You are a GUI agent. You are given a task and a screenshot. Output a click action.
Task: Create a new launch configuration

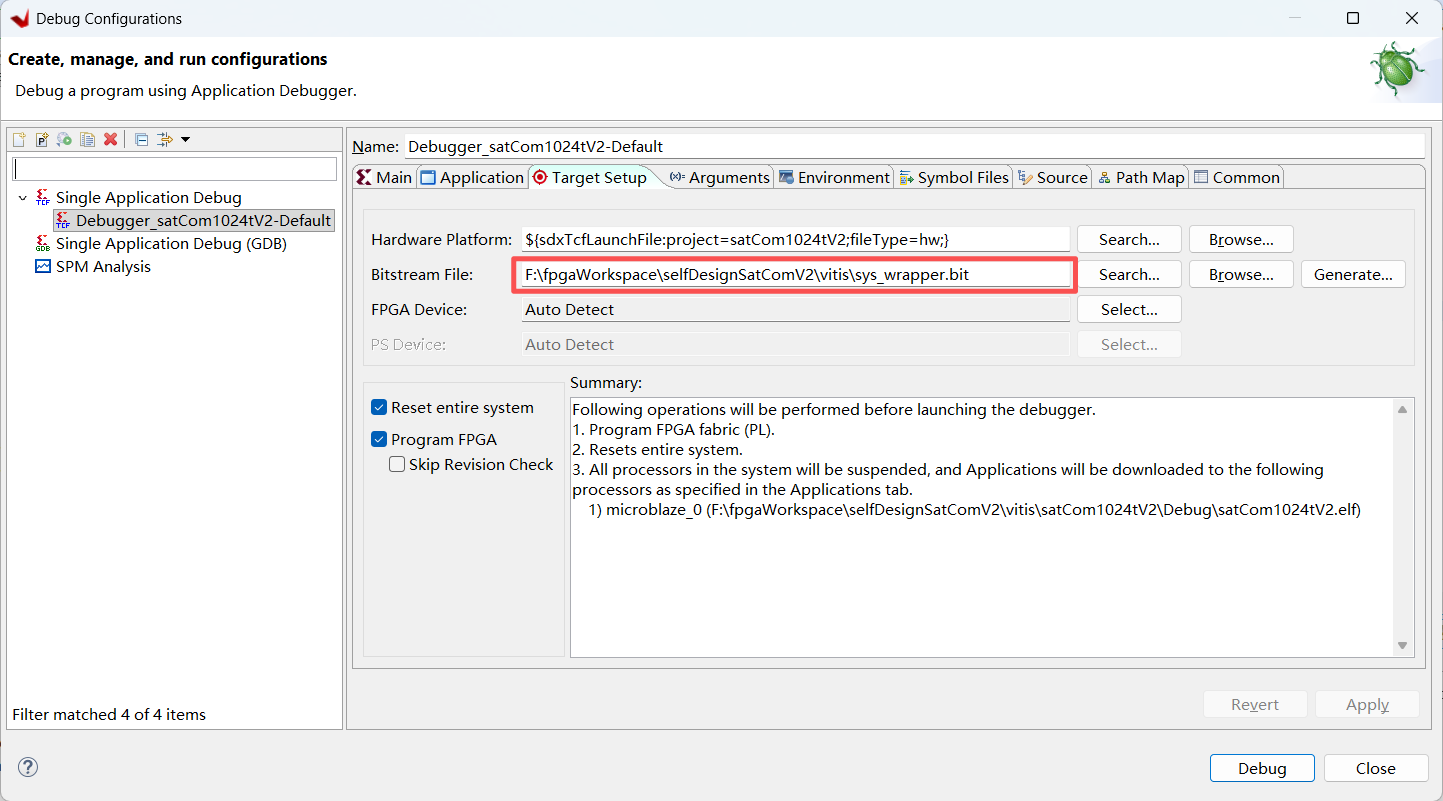click(18, 139)
